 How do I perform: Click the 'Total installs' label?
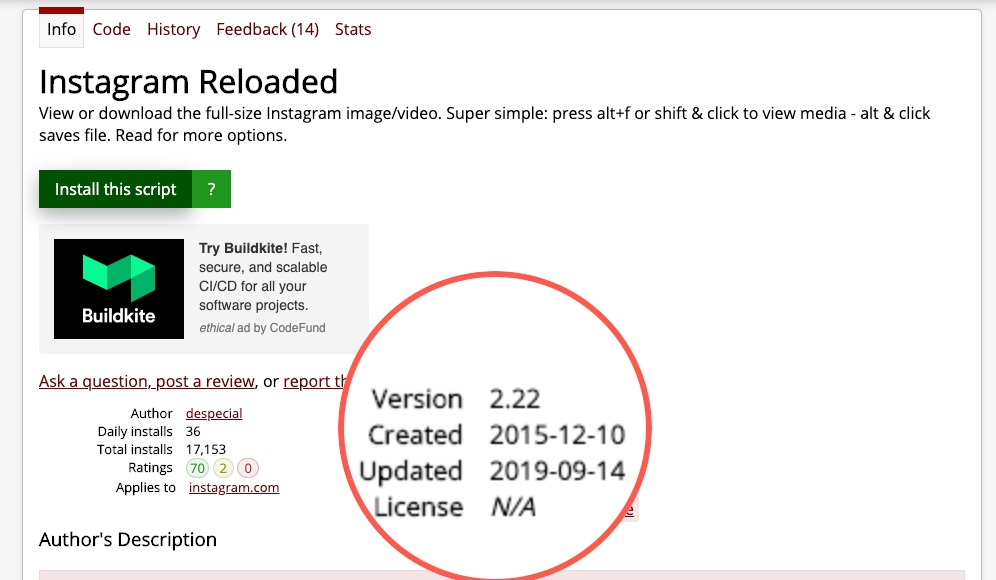click(x=135, y=449)
